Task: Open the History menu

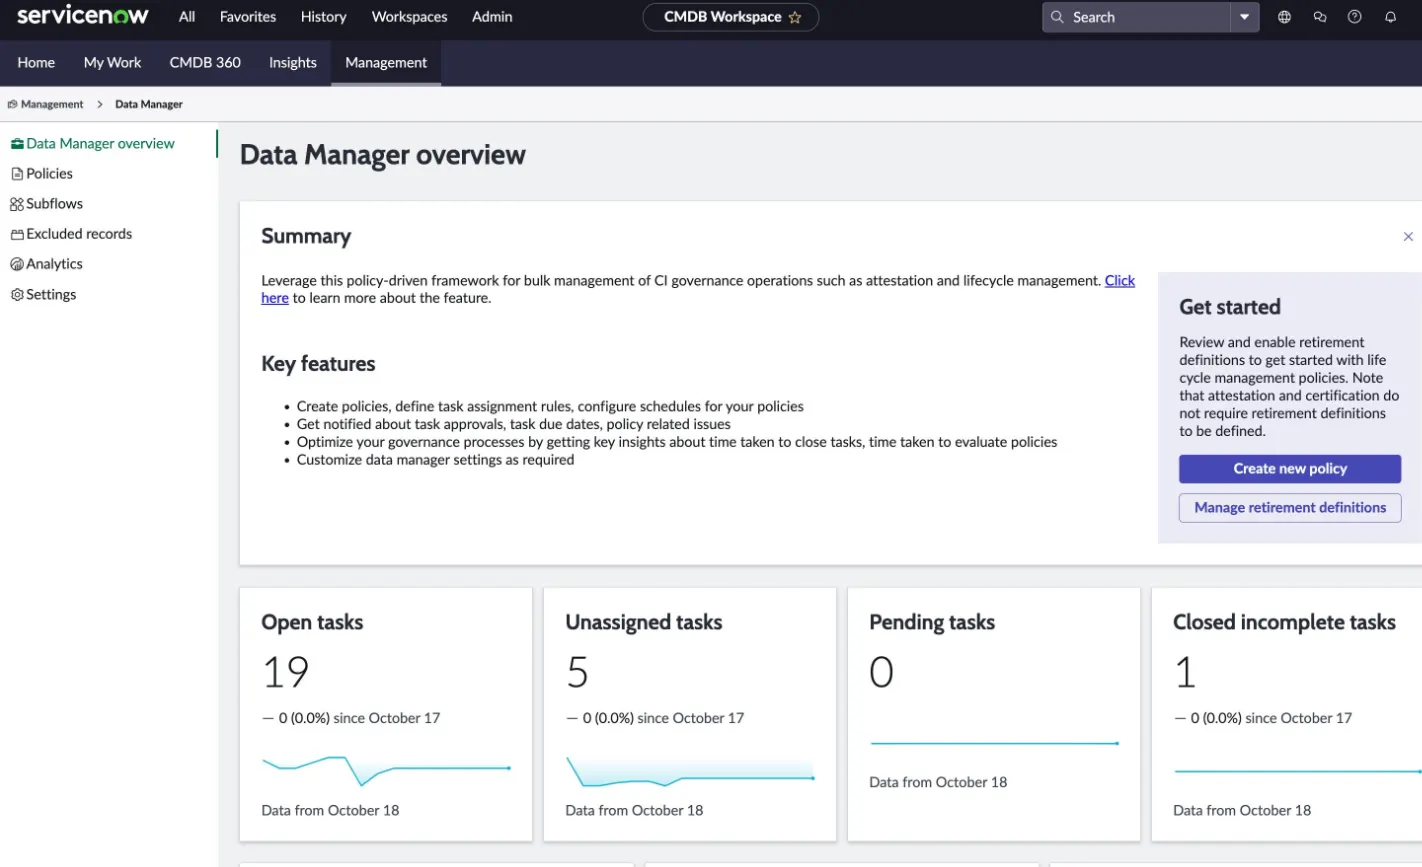Action: (x=323, y=17)
